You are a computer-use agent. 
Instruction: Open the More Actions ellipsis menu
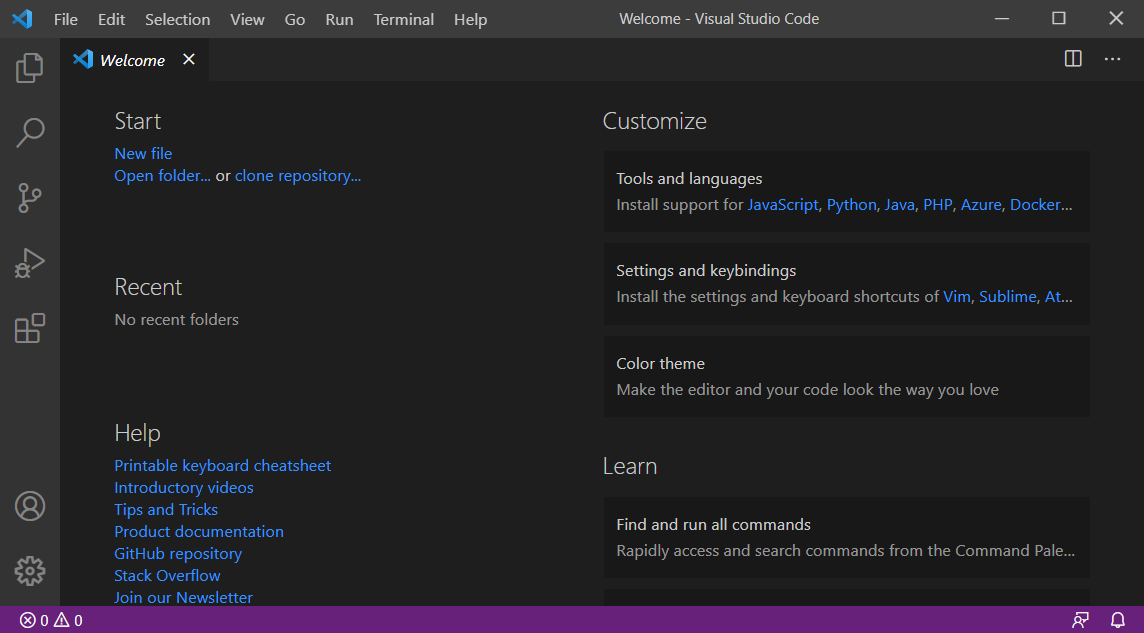1112,59
